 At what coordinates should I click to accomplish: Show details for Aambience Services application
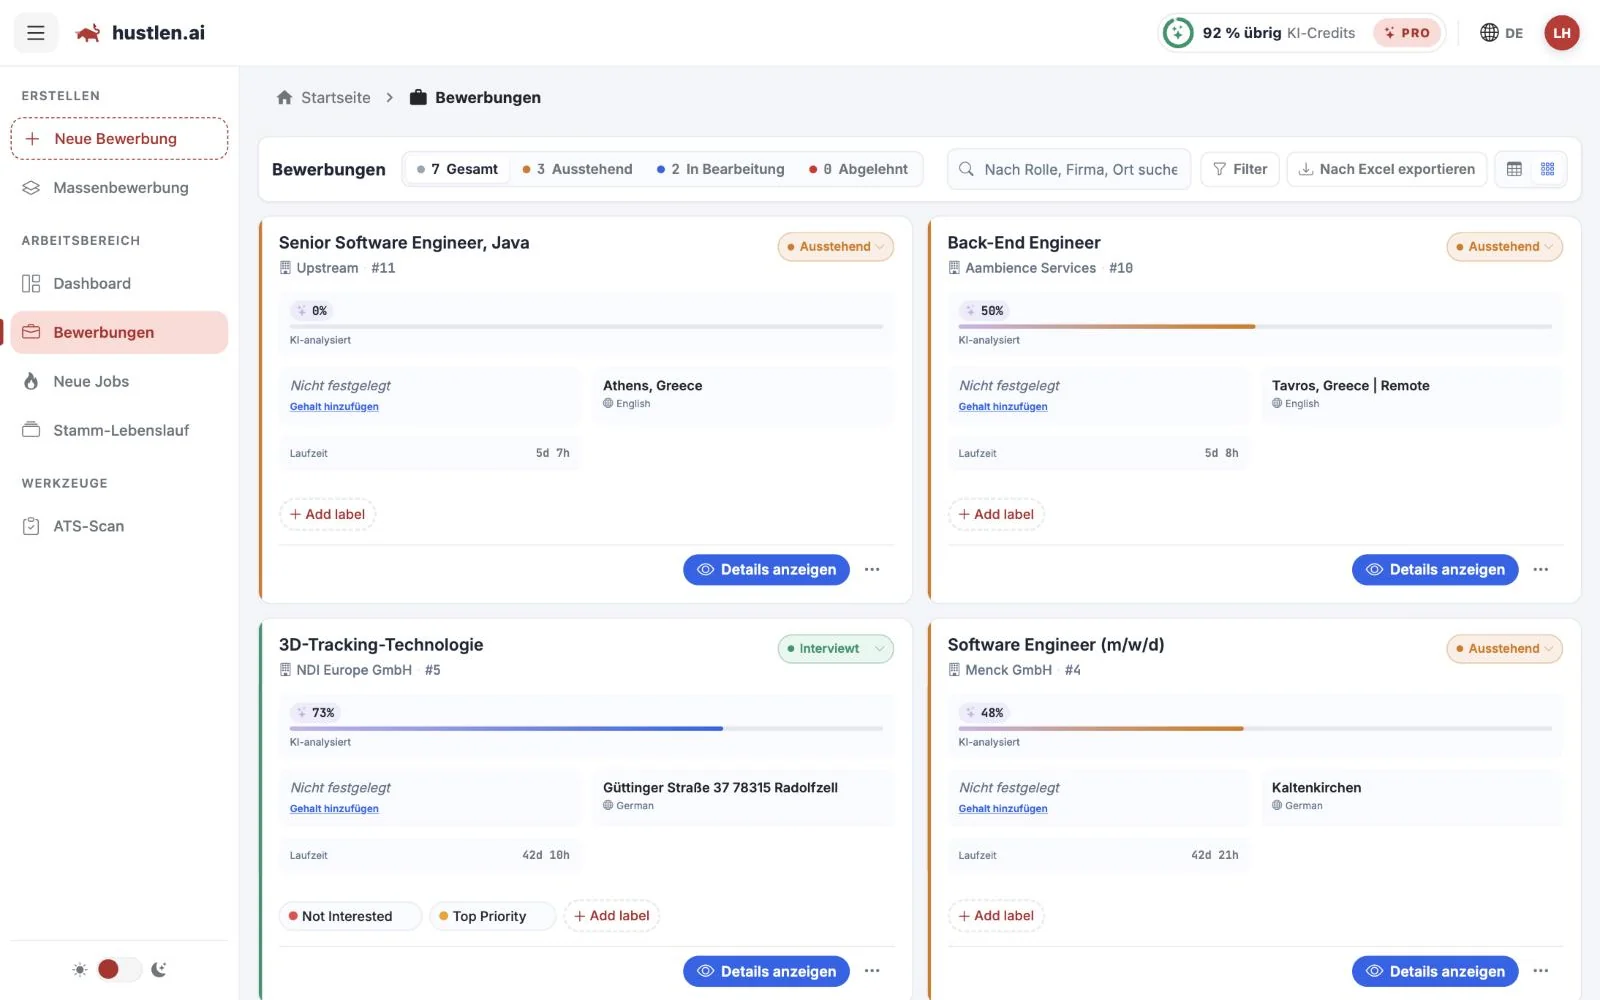1435,570
